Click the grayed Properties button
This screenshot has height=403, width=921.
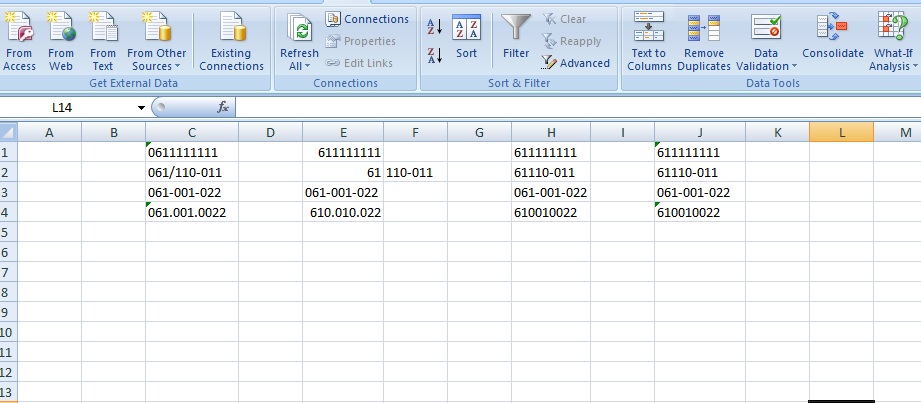pyautogui.click(x=361, y=41)
